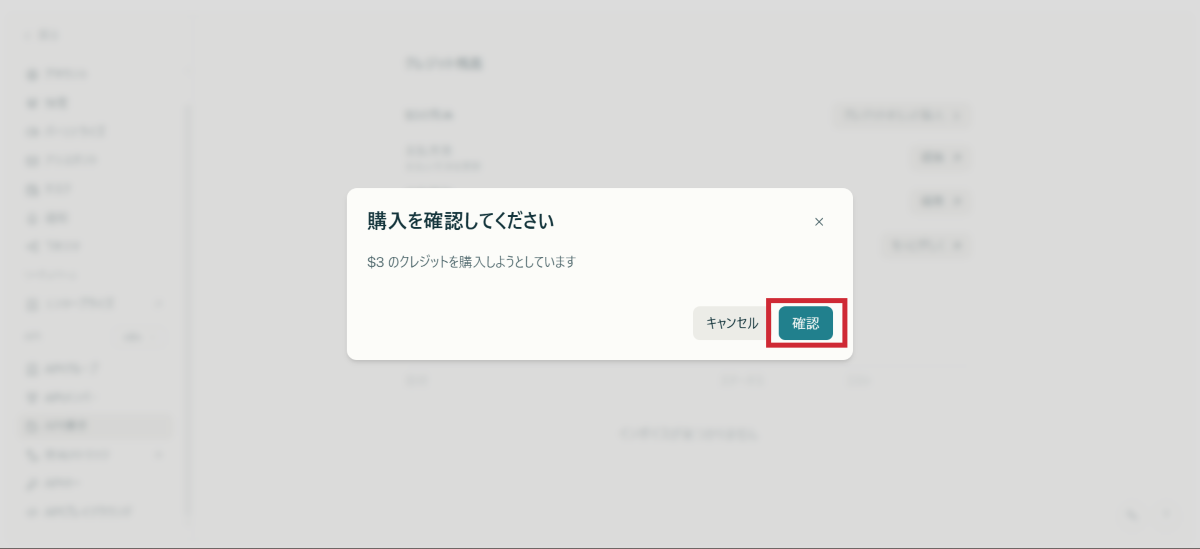Close the purchase confirmation dialog with X

[819, 222]
